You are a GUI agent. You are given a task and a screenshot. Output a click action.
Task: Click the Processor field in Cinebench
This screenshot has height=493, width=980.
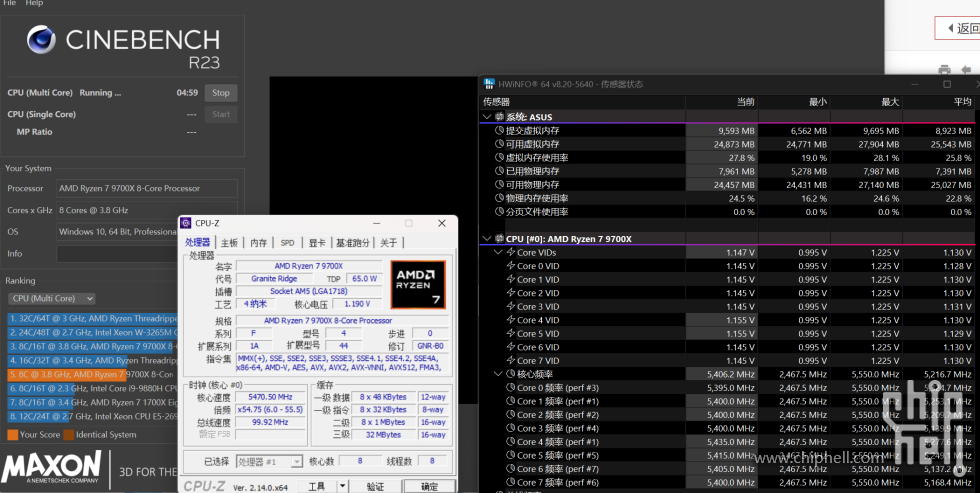pyautogui.click(x=147, y=188)
